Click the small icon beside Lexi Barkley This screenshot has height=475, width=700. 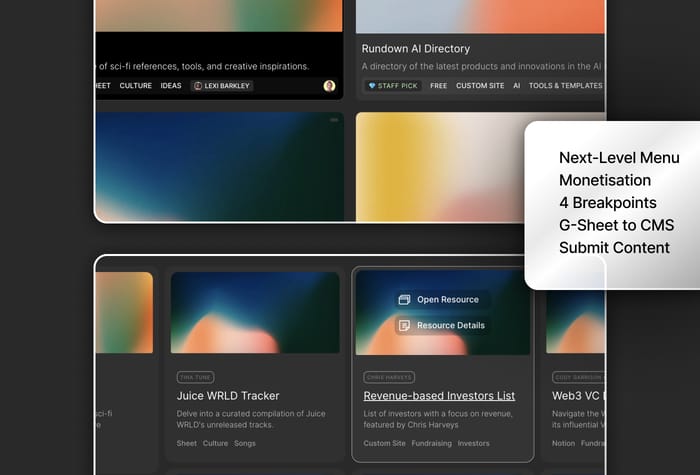click(198, 86)
